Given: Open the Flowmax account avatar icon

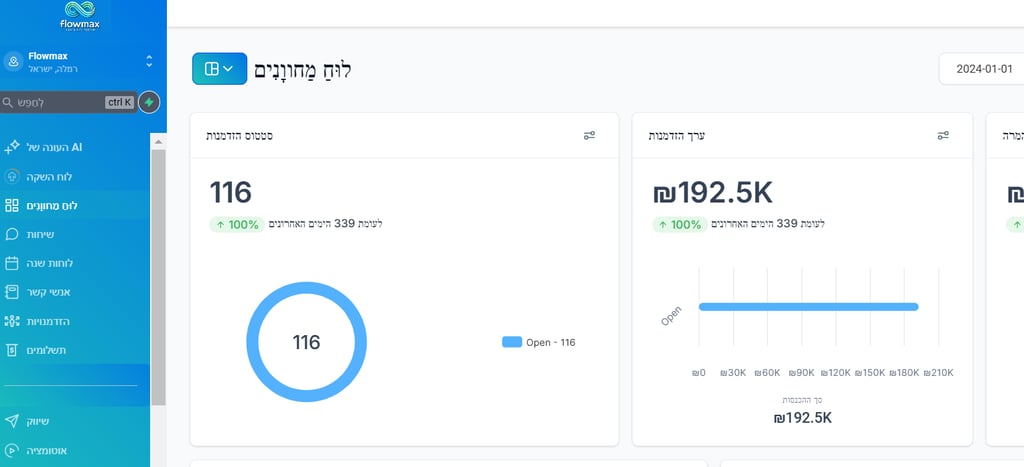Looking at the screenshot, I should [x=13, y=62].
